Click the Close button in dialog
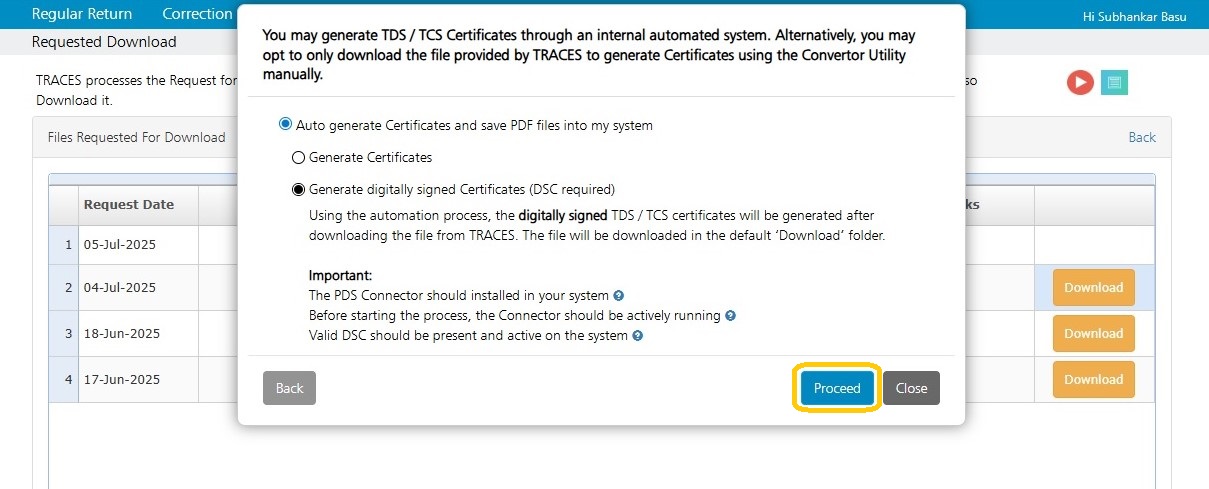Image resolution: width=1209 pixels, height=489 pixels. (x=911, y=388)
